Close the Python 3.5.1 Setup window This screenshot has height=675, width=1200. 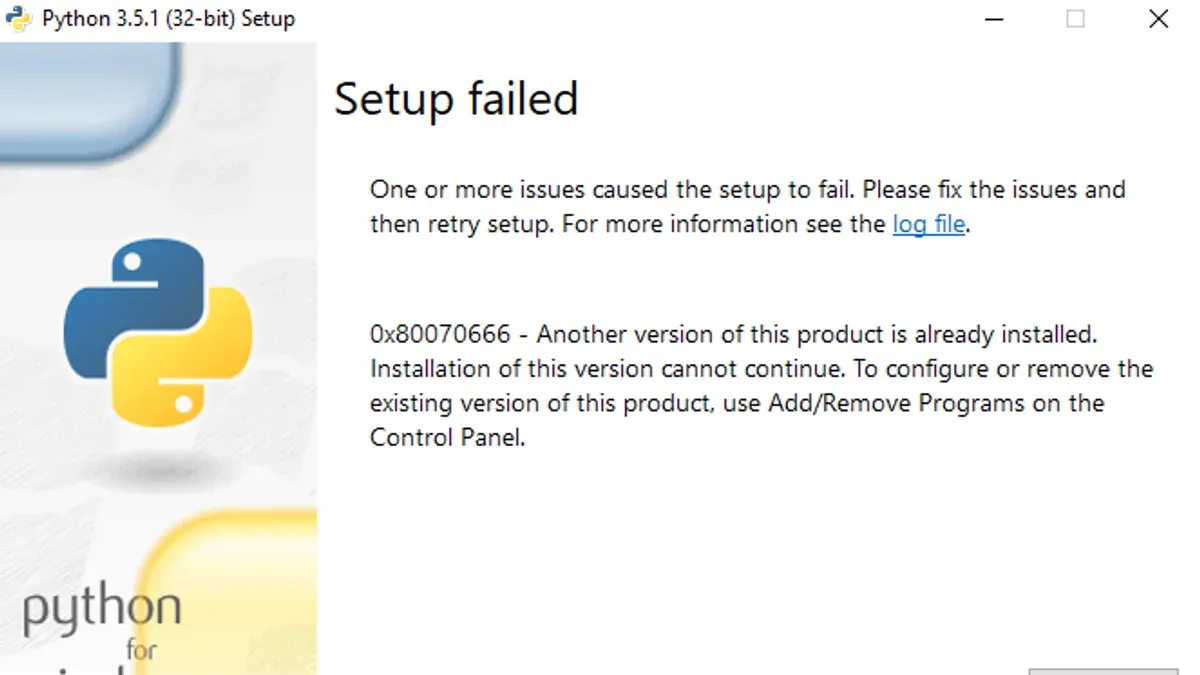coord(1158,19)
